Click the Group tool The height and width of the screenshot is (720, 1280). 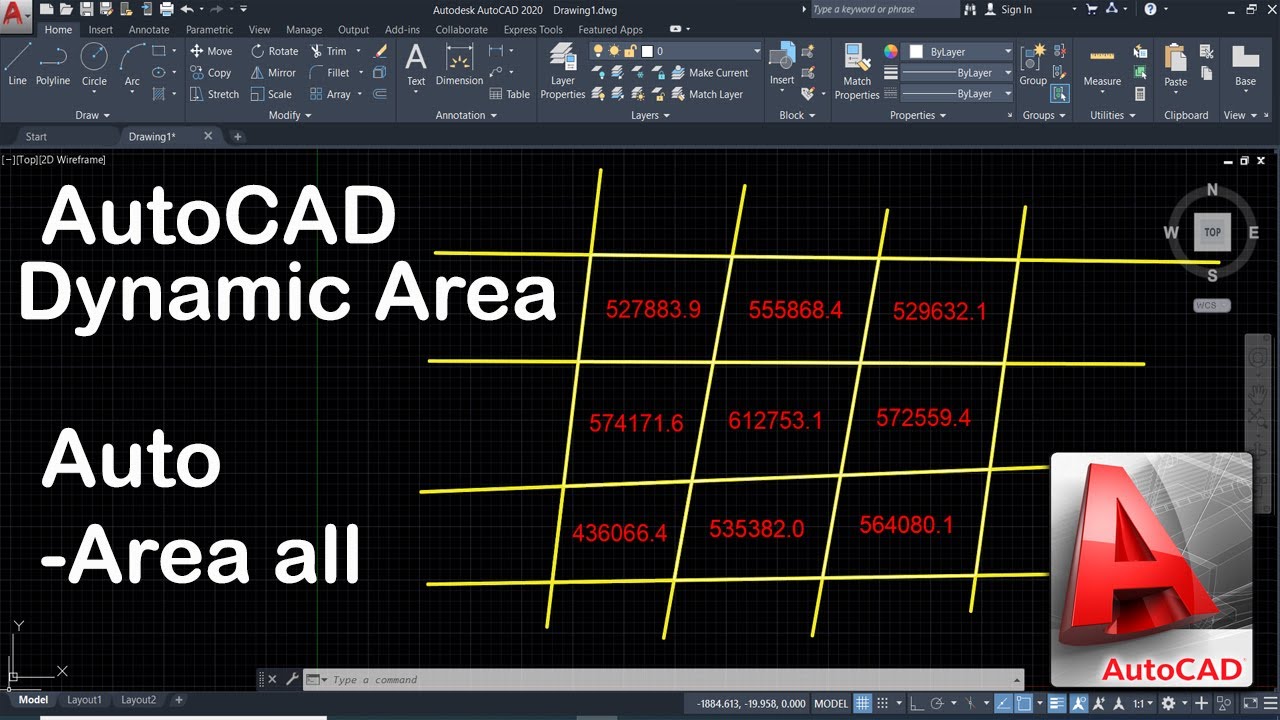(1033, 65)
